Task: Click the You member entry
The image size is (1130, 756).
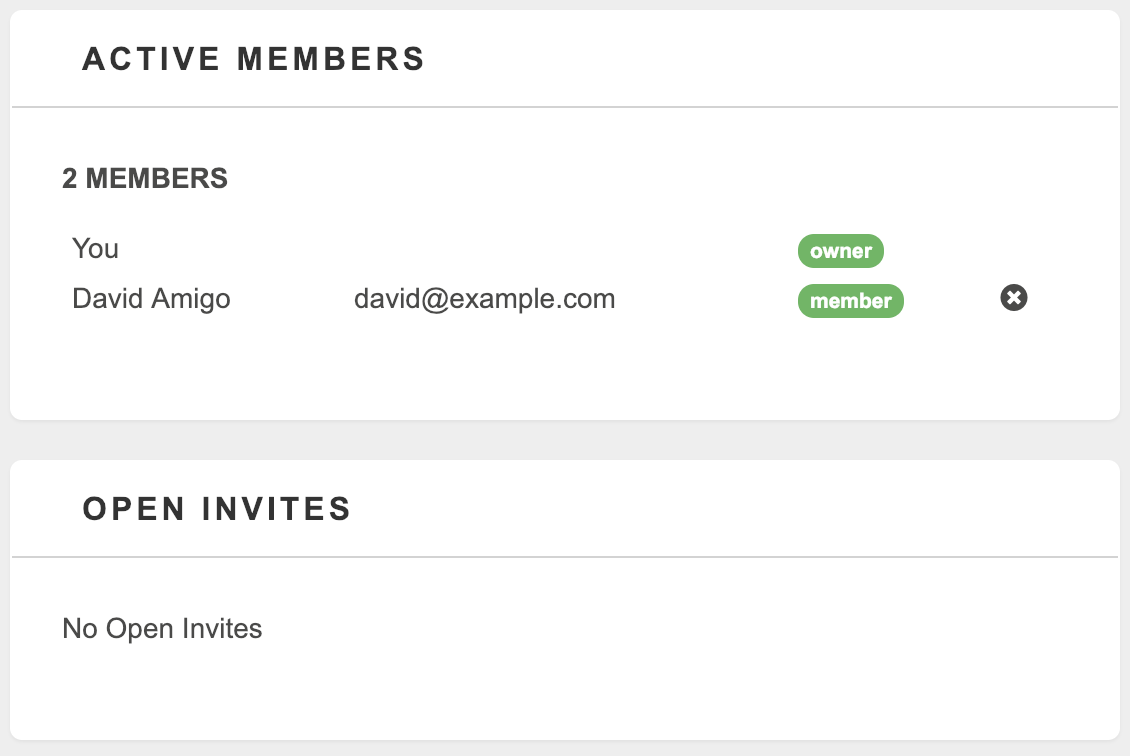Action: tap(95, 249)
